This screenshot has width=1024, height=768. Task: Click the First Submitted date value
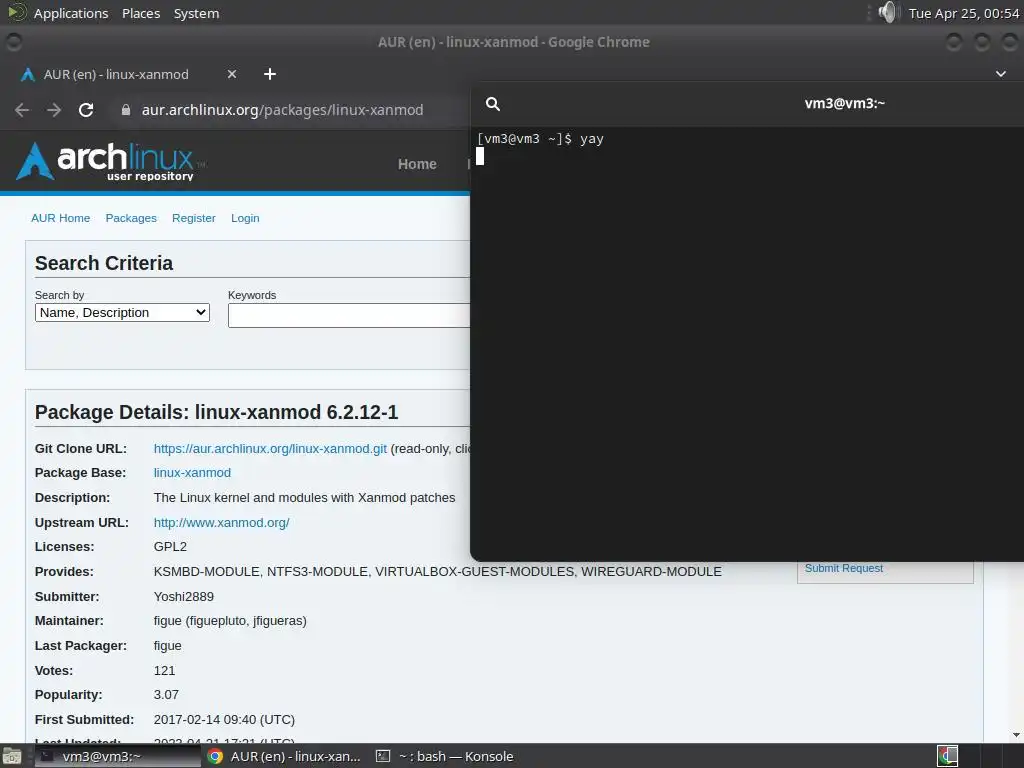point(224,720)
